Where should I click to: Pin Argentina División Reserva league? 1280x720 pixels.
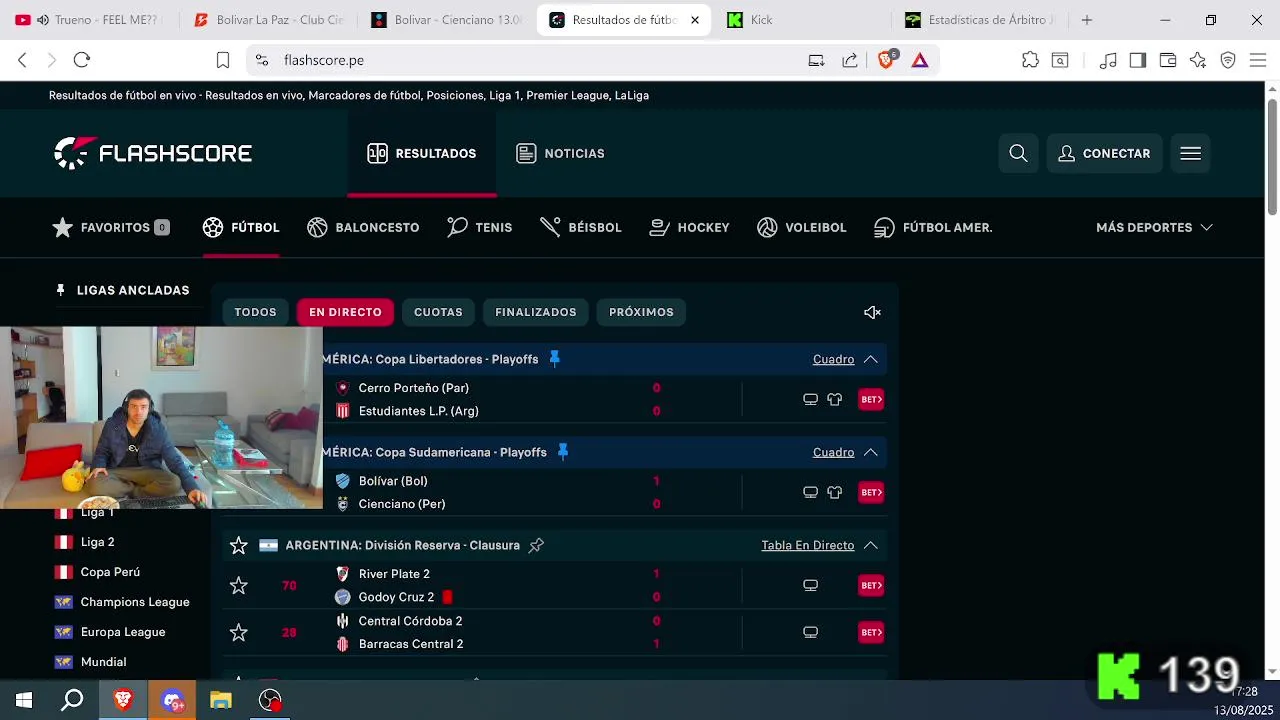point(536,545)
